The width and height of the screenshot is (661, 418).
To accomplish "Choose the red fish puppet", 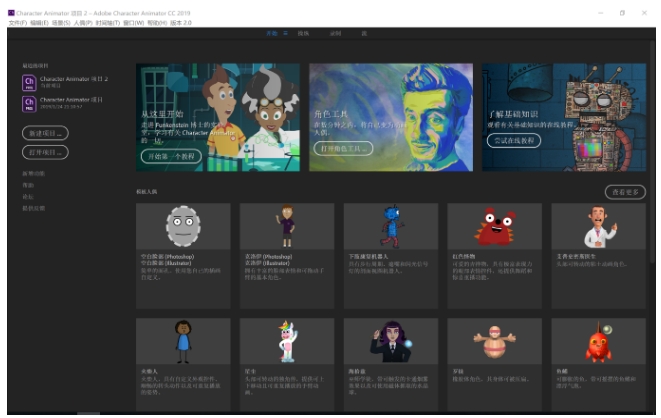I will click(x=599, y=341).
